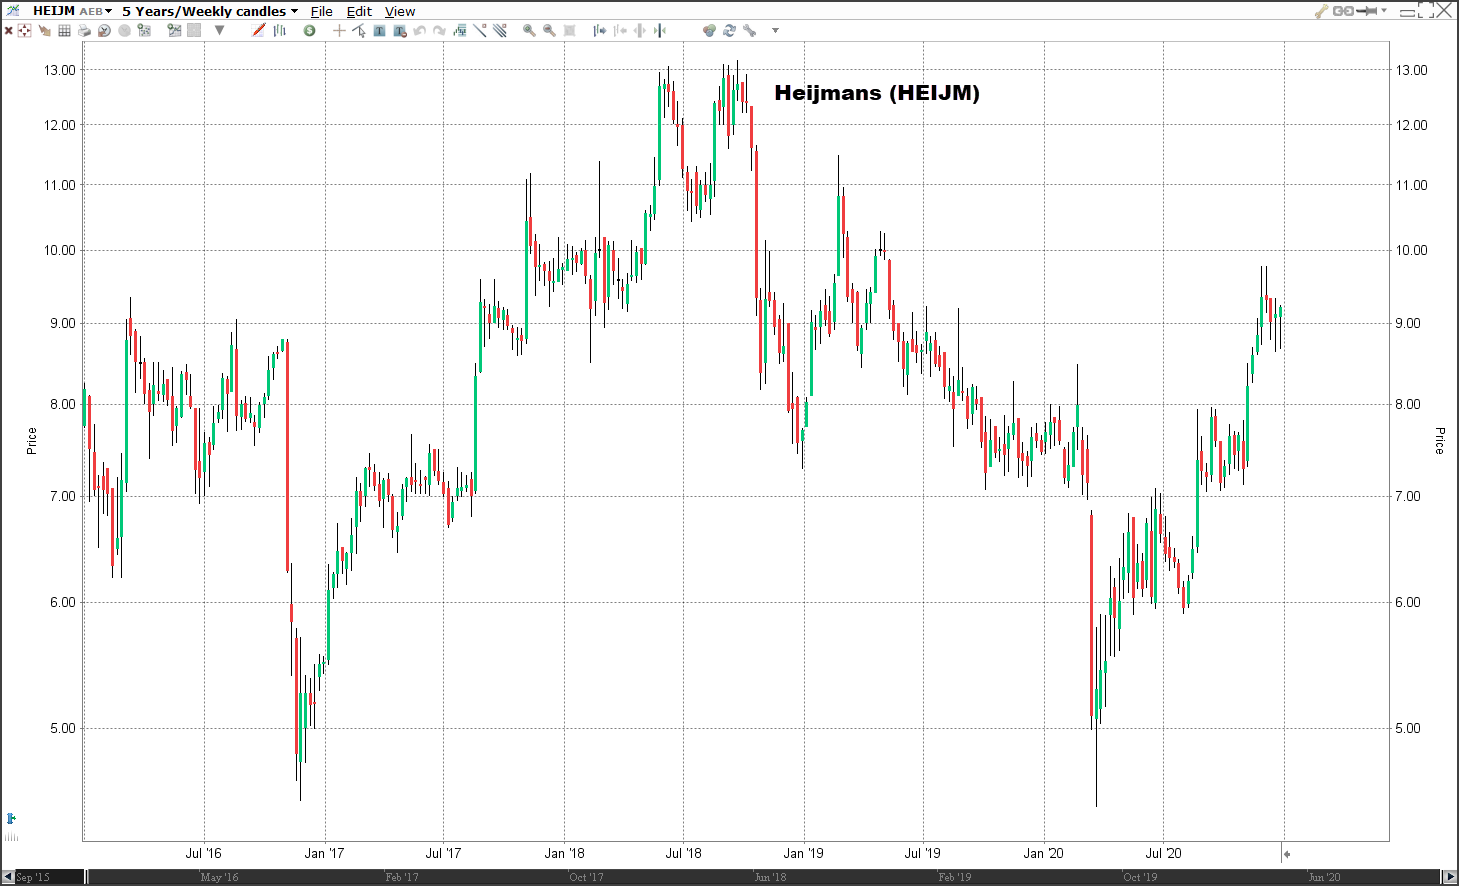
Task: Maximize the chart window
Action: tap(1427, 11)
